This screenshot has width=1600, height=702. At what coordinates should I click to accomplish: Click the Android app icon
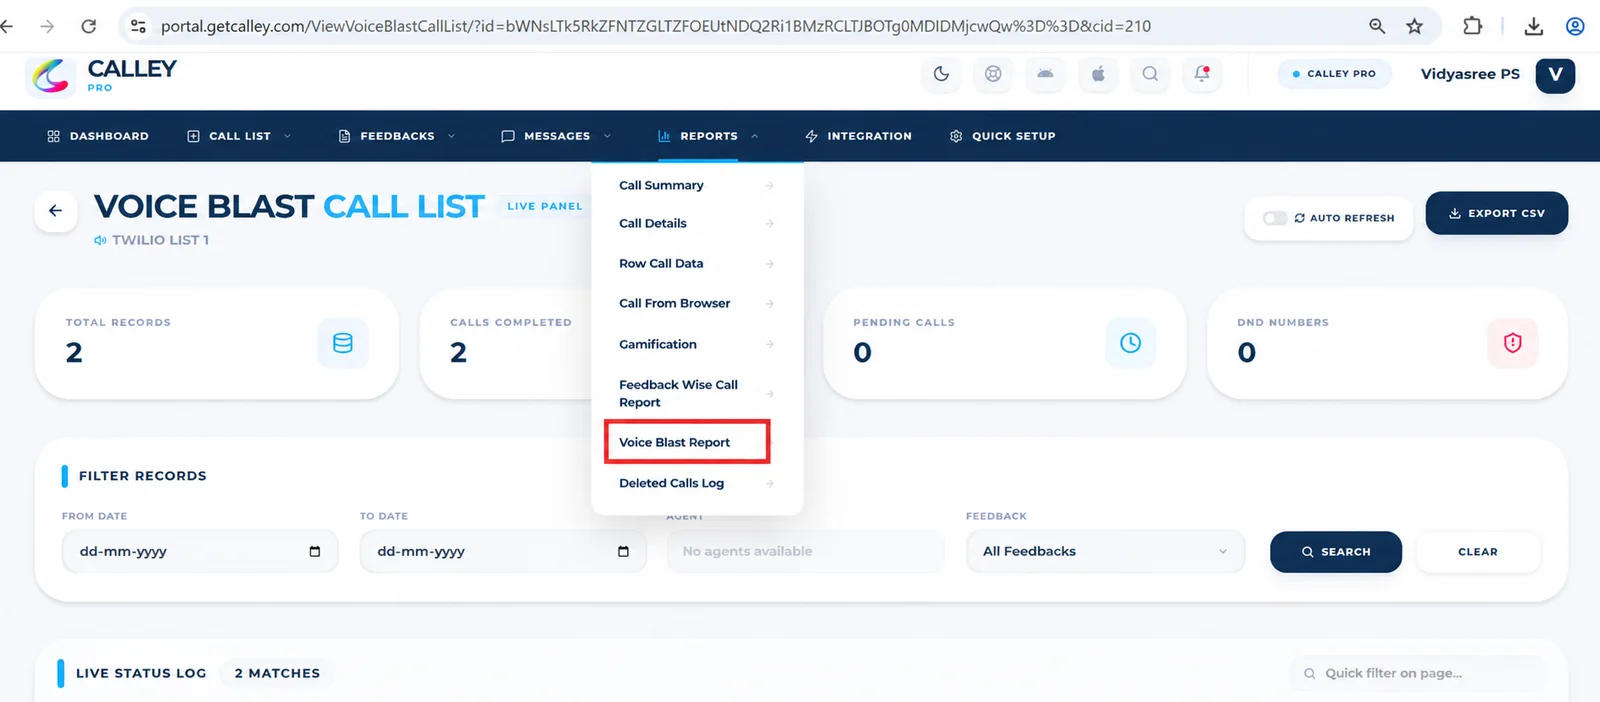pos(1045,74)
